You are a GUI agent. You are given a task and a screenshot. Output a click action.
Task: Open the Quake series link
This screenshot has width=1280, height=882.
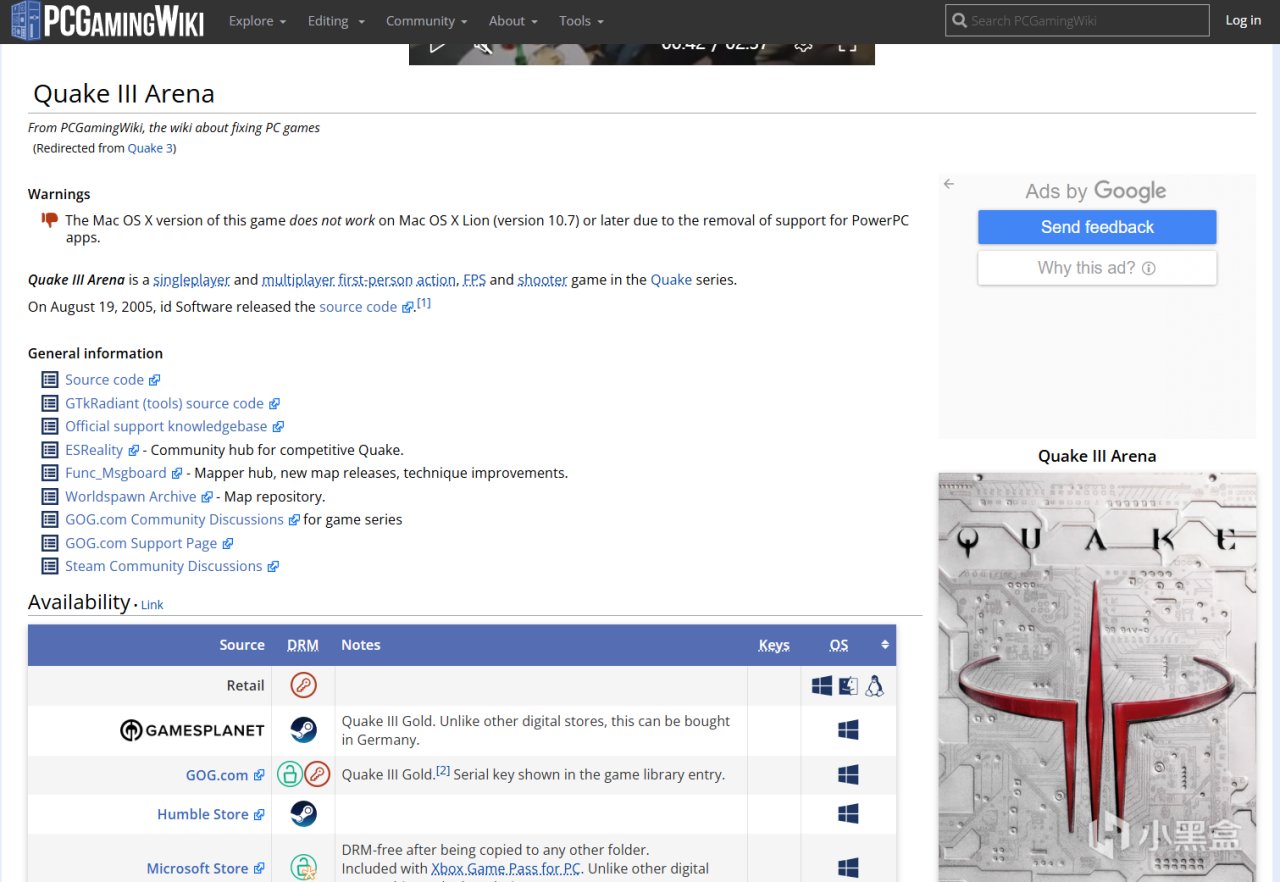point(671,280)
